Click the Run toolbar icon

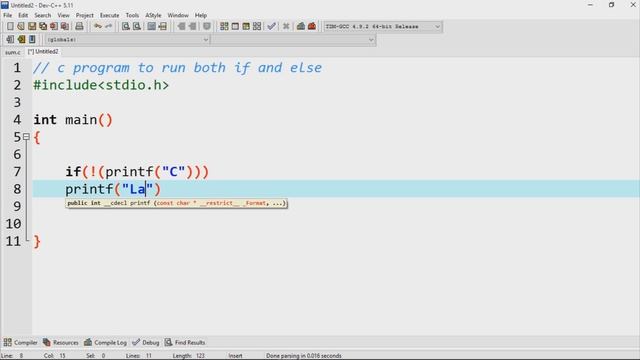235,27
